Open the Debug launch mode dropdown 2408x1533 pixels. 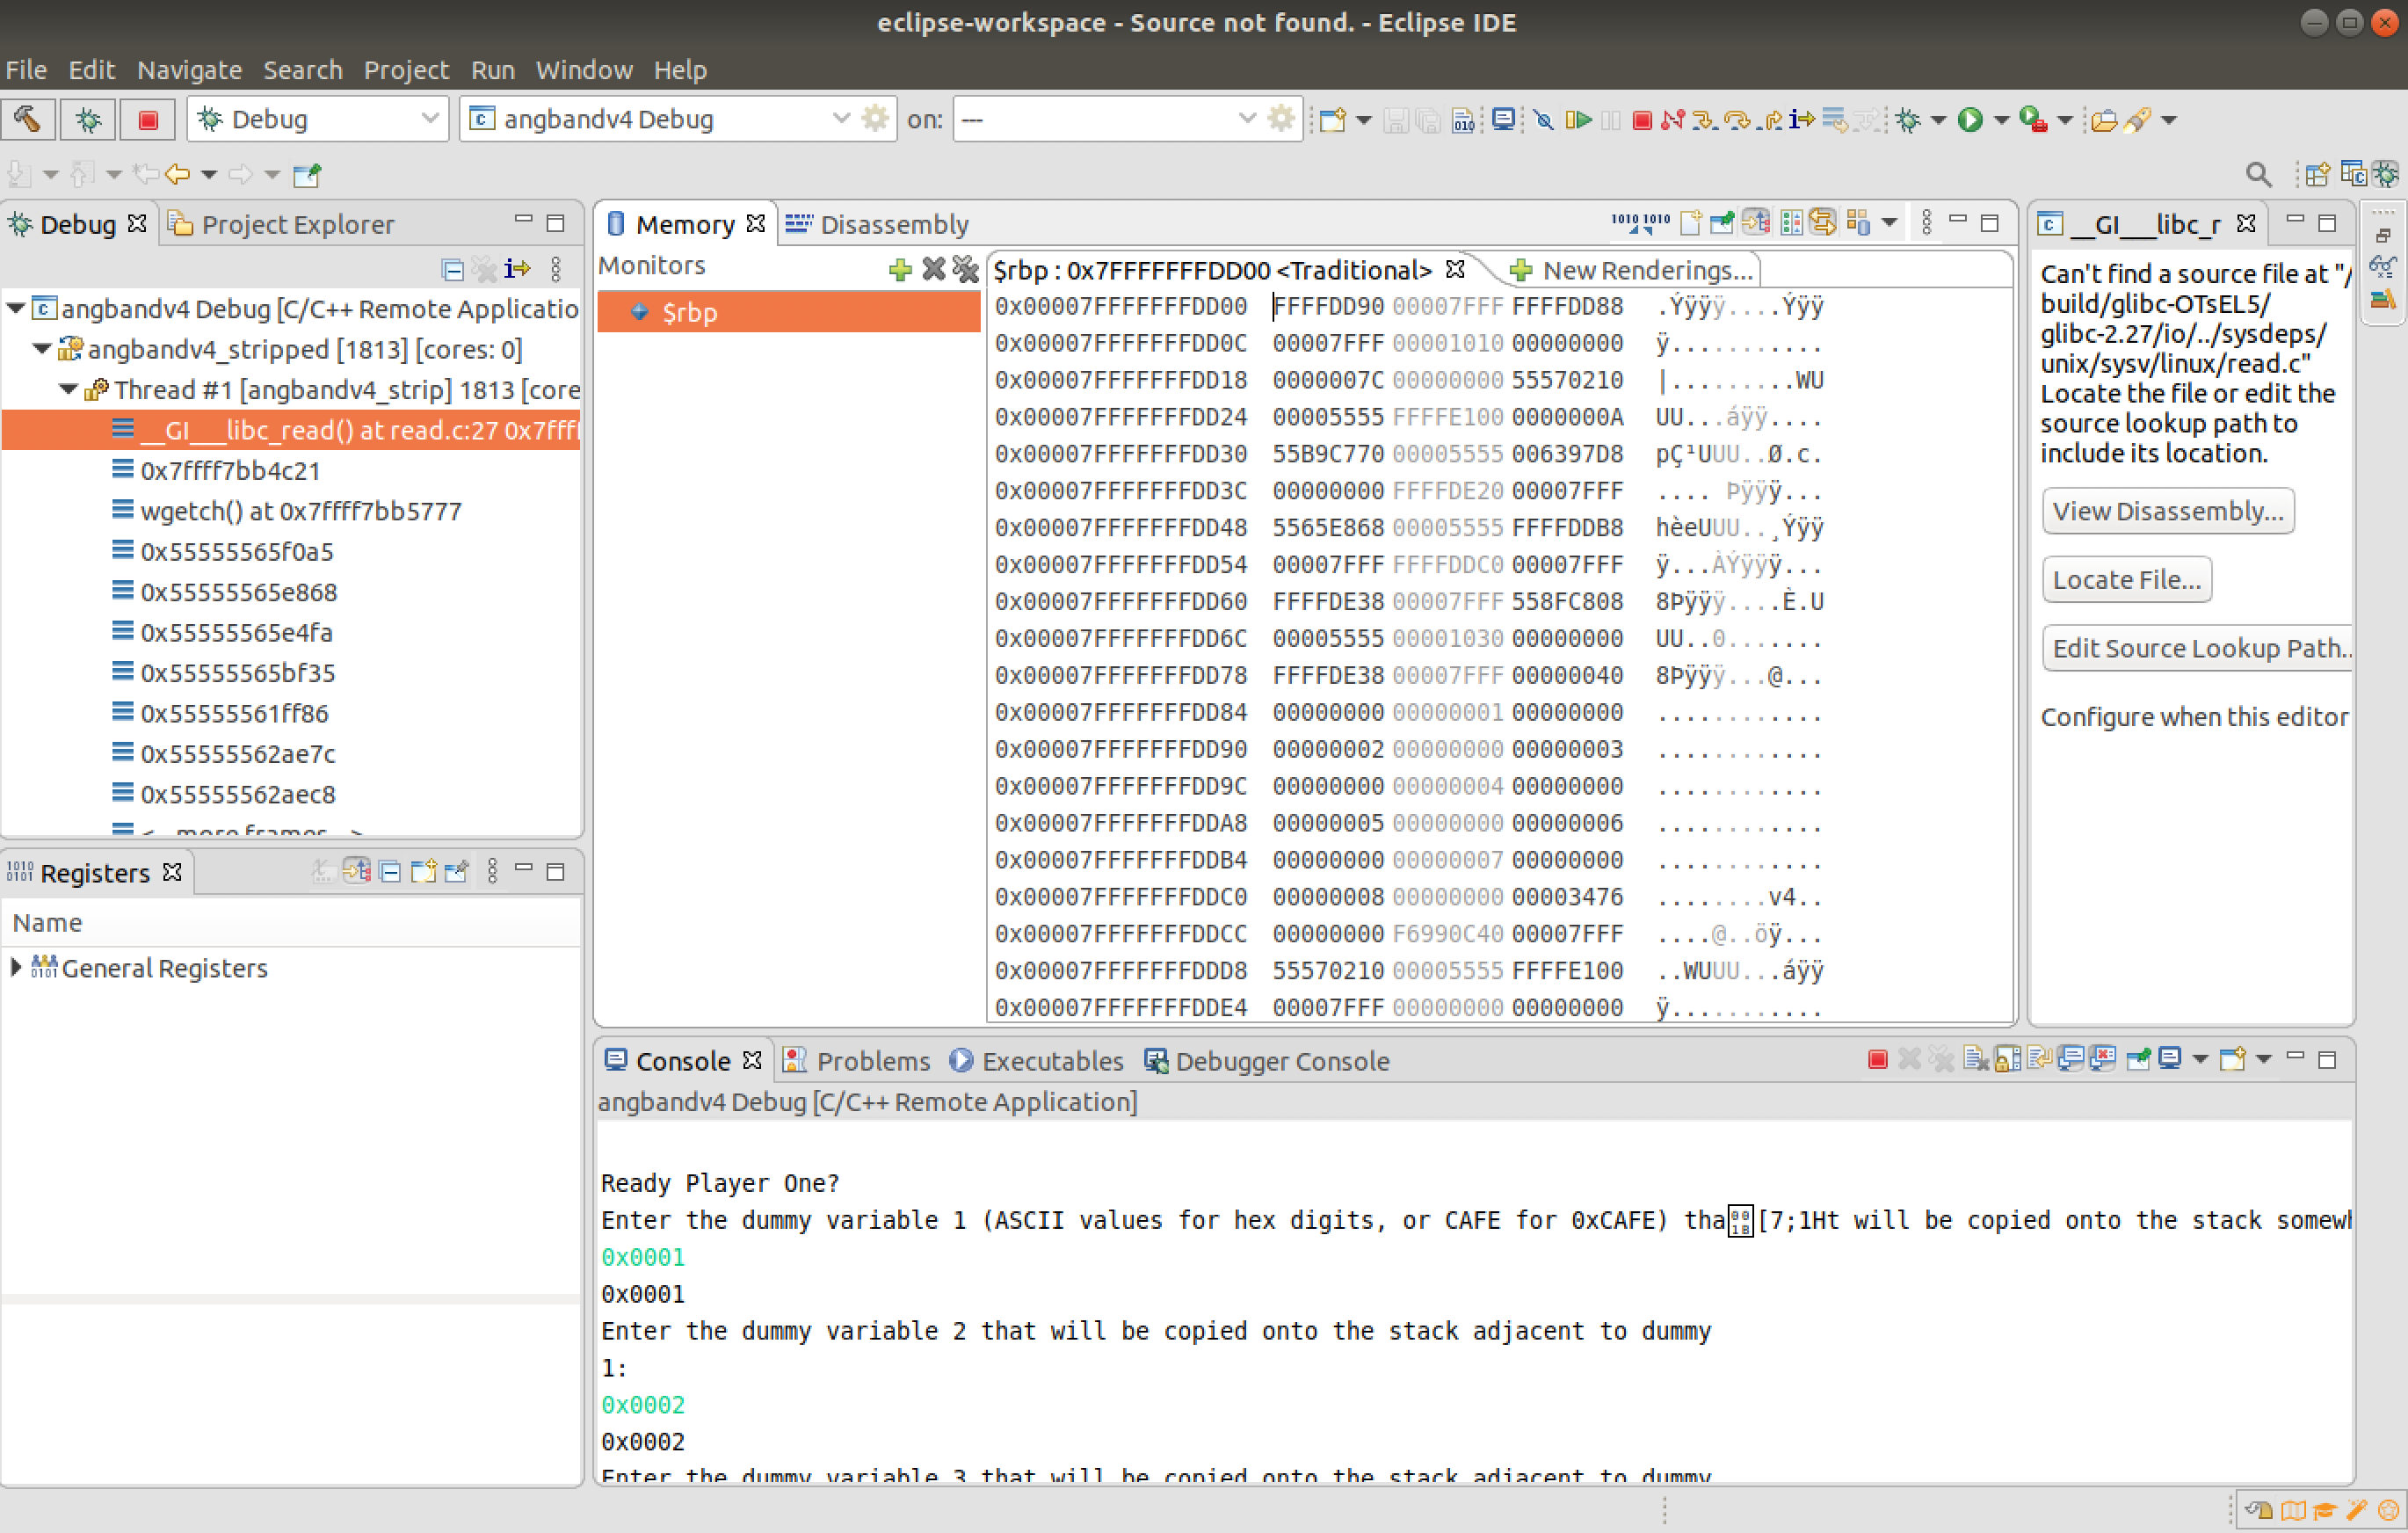click(x=318, y=120)
